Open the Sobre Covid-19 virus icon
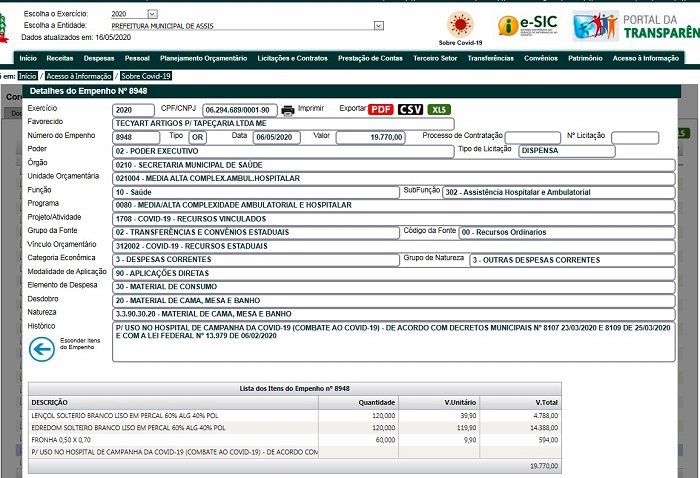This screenshot has height=478, width=700. [x=460, y=24]
